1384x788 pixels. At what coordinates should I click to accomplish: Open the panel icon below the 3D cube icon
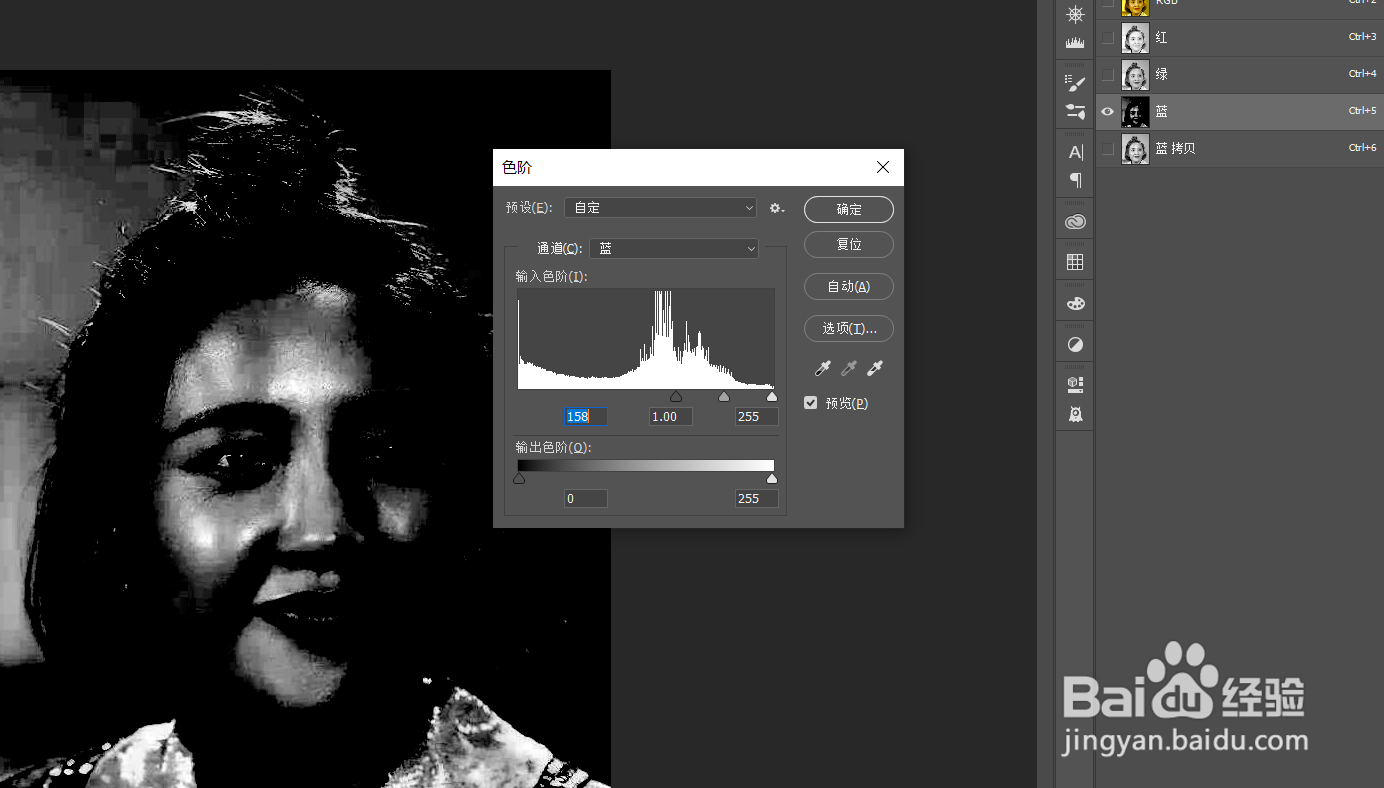pos(1075,413)
